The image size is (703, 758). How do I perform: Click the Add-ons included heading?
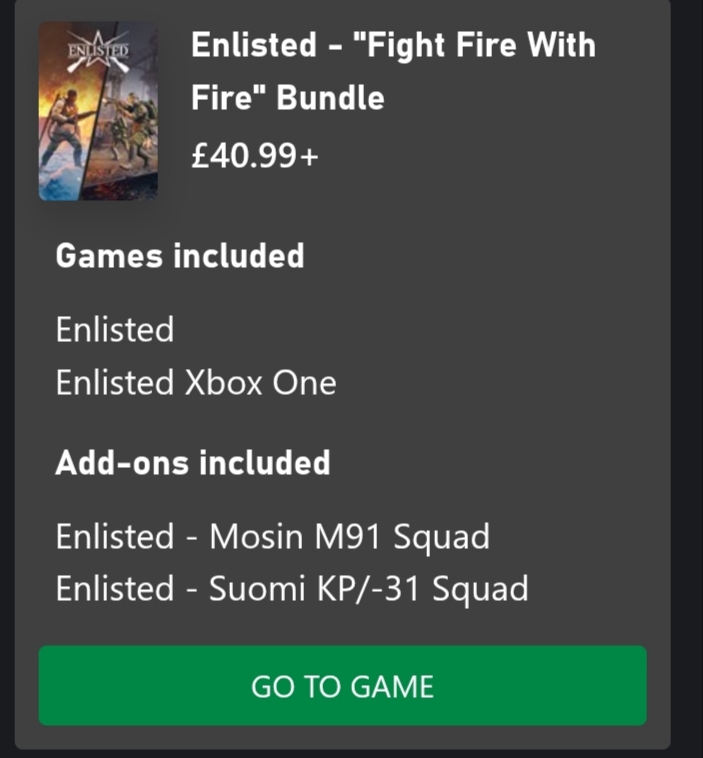(x=192, y=463)
